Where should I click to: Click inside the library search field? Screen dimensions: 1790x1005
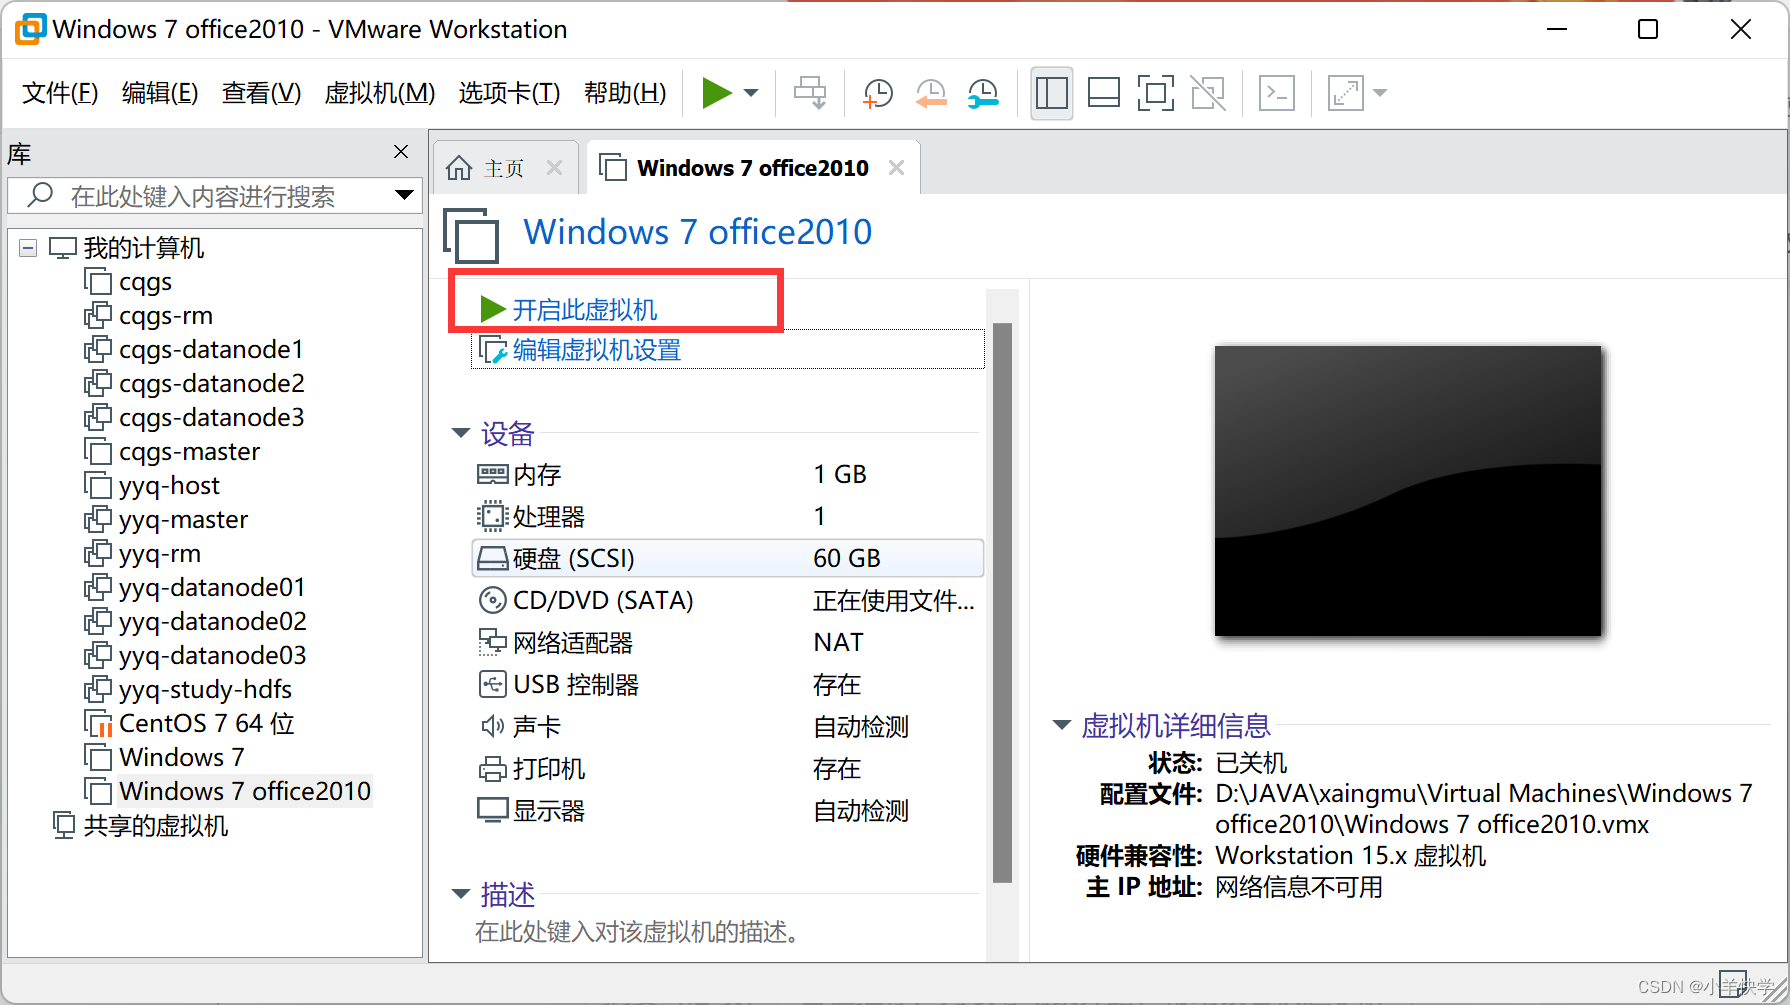(x=210, y=196)
